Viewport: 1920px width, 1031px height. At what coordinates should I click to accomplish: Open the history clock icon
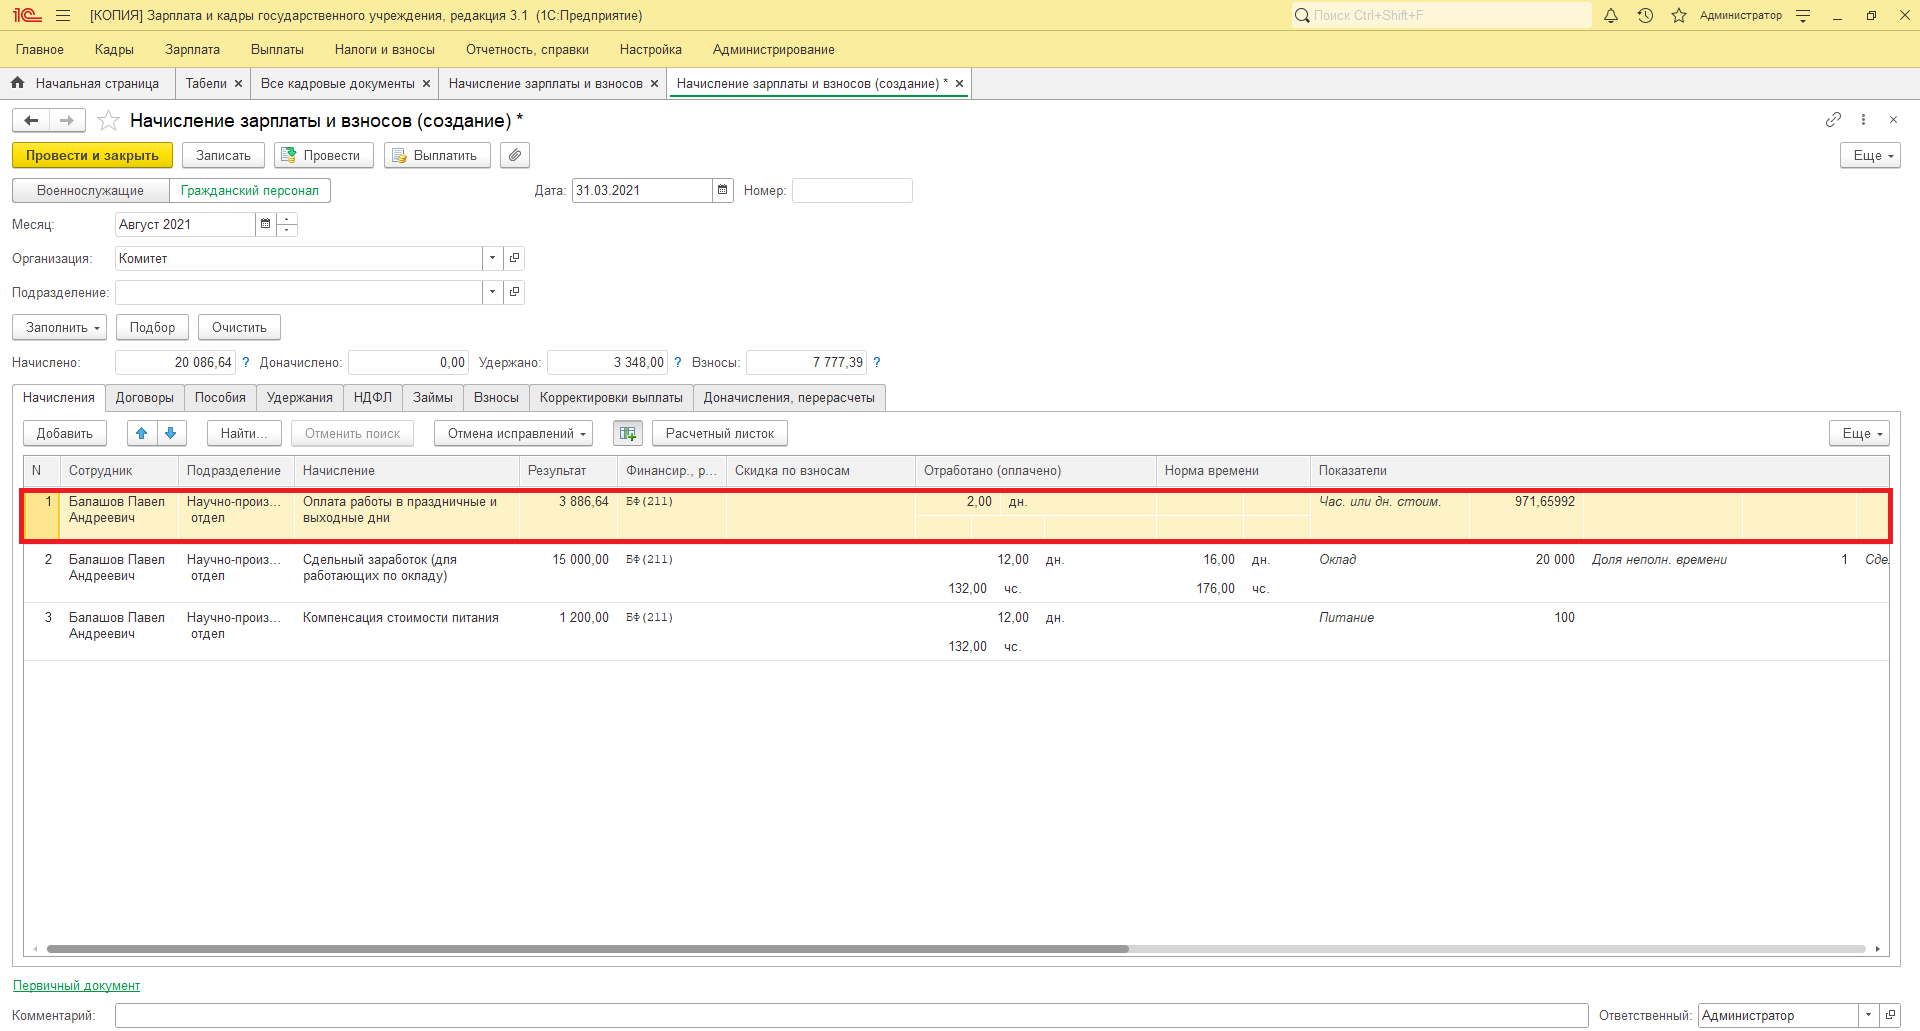1645,16
